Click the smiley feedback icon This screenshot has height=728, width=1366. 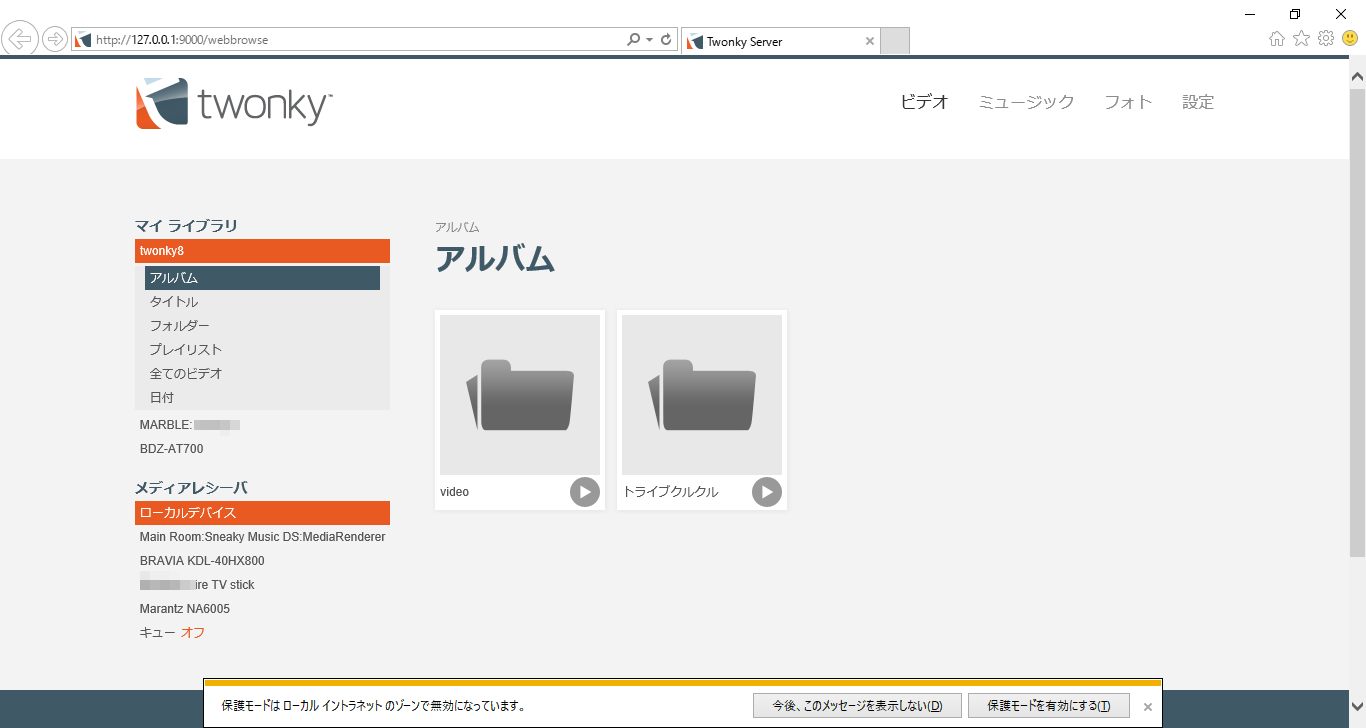1350,39
